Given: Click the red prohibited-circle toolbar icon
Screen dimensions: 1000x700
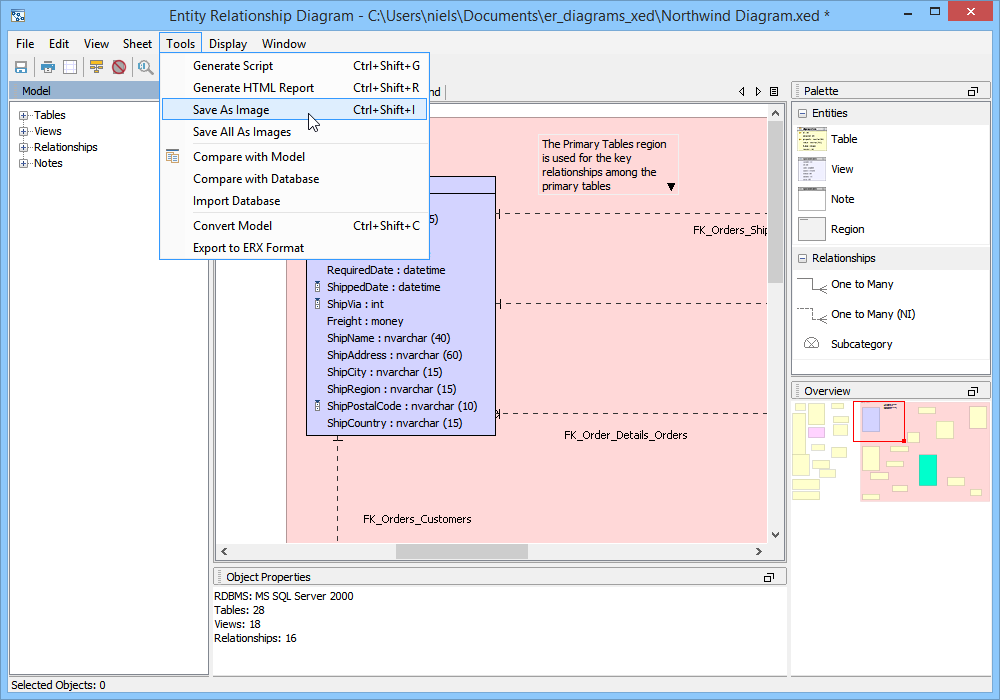Looking at the screenshot, I should click(x=119, y=67).
